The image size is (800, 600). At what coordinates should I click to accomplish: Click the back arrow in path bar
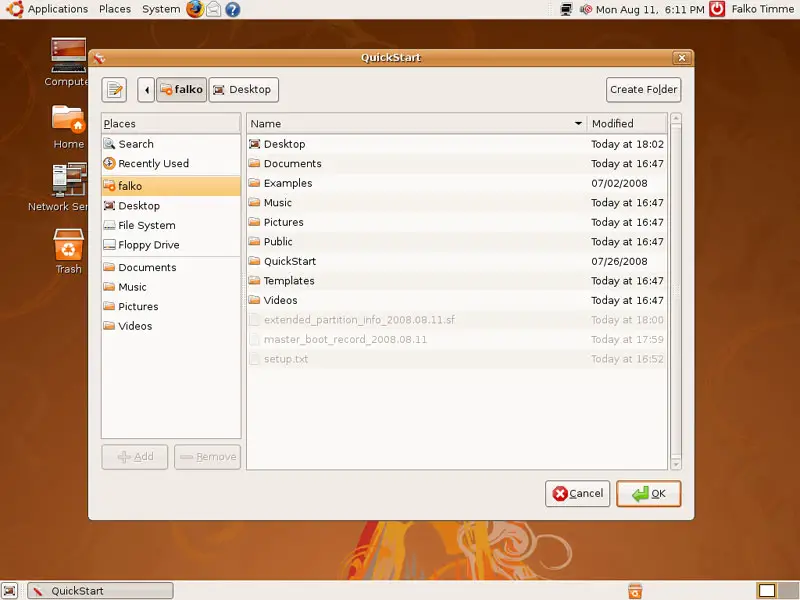pyautogui.click(x=146, y=90)
